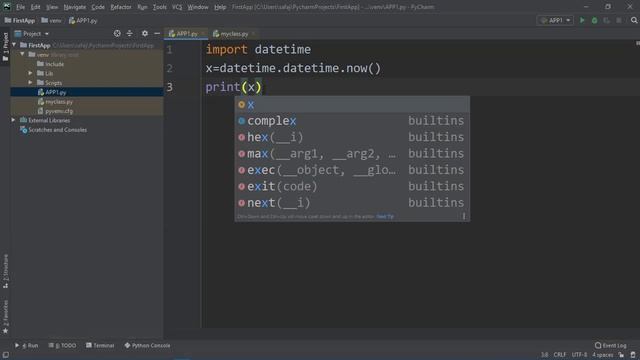Screen dimensions: 640x360
Task: Toggle Project side tool window strip
Action: pos(5,47)
